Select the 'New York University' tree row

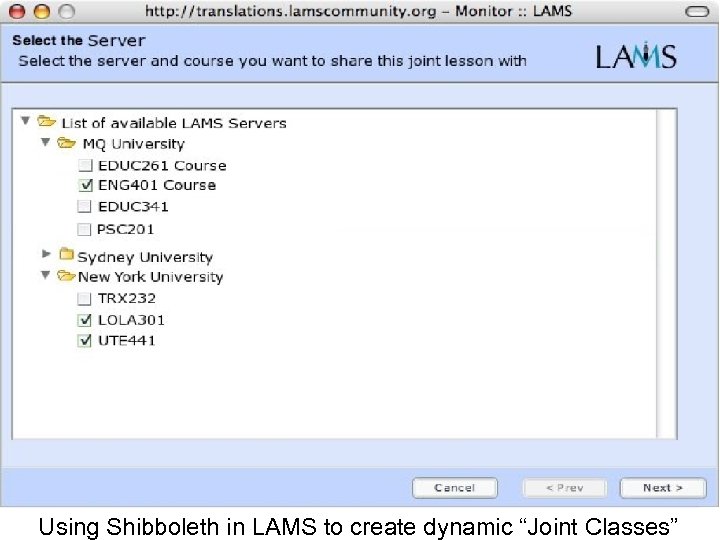pyautogui.click(x=151, y=277)
